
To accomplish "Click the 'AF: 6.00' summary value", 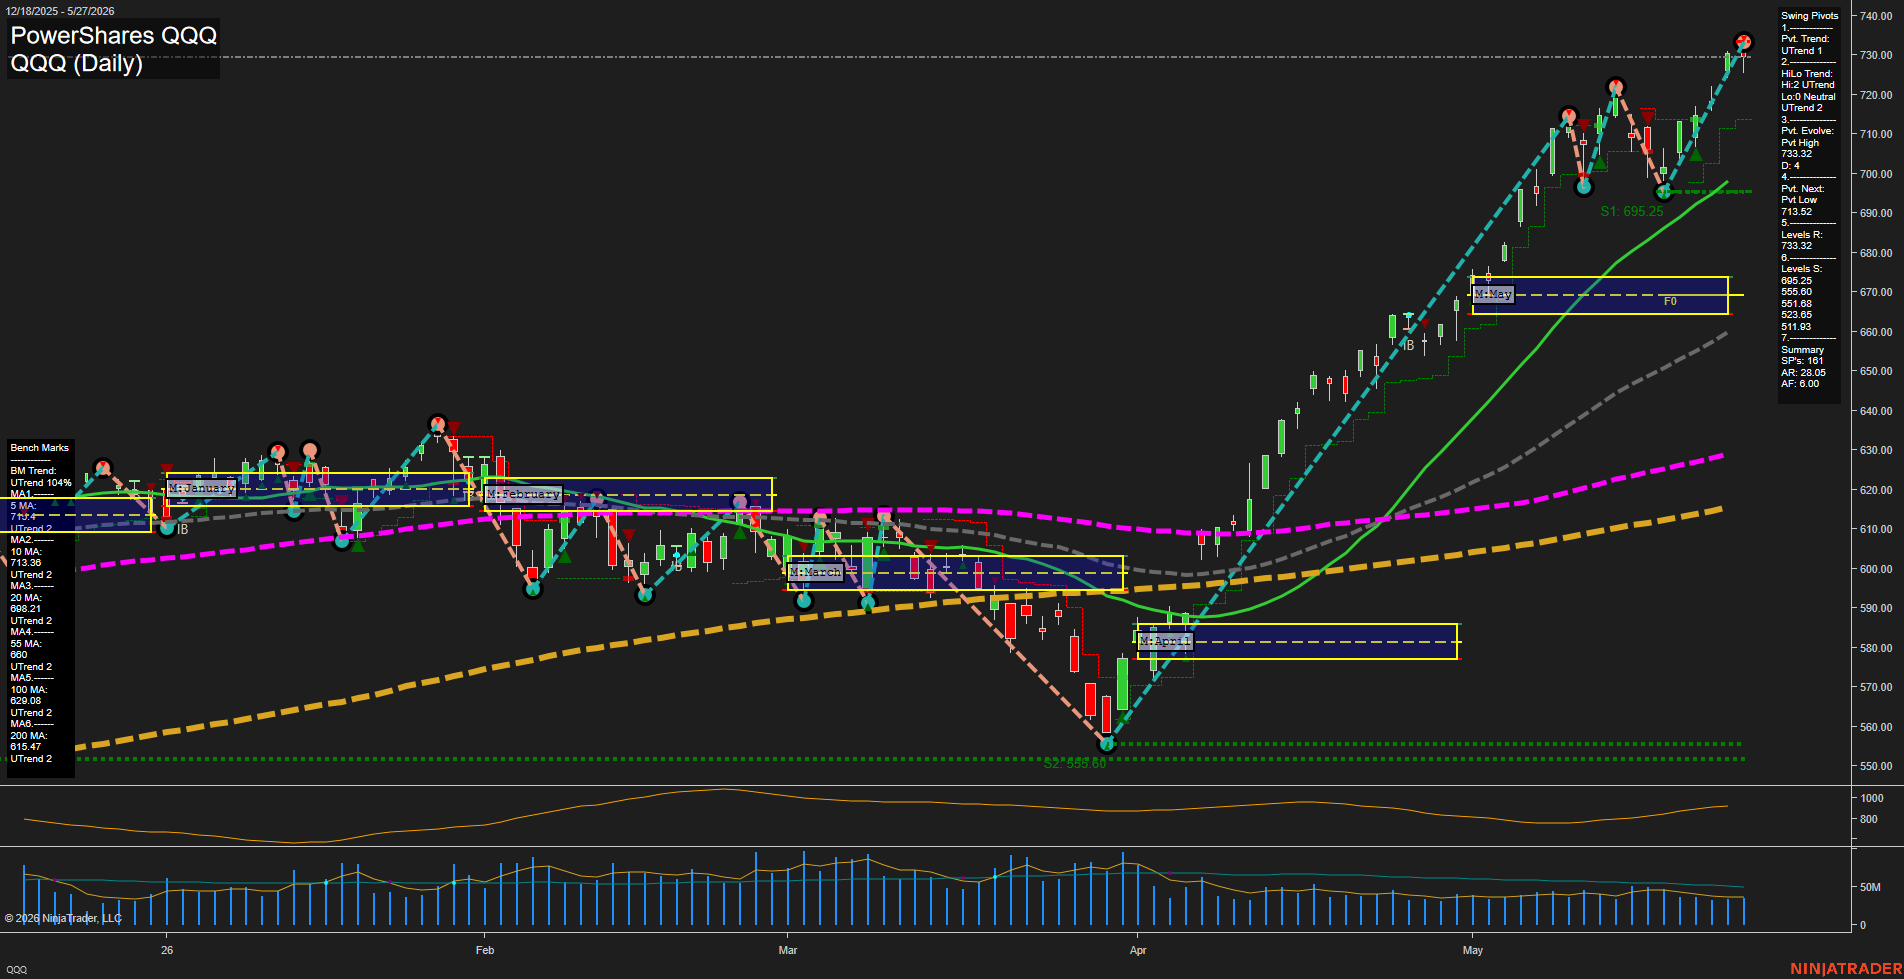I will pos(1800,384).
